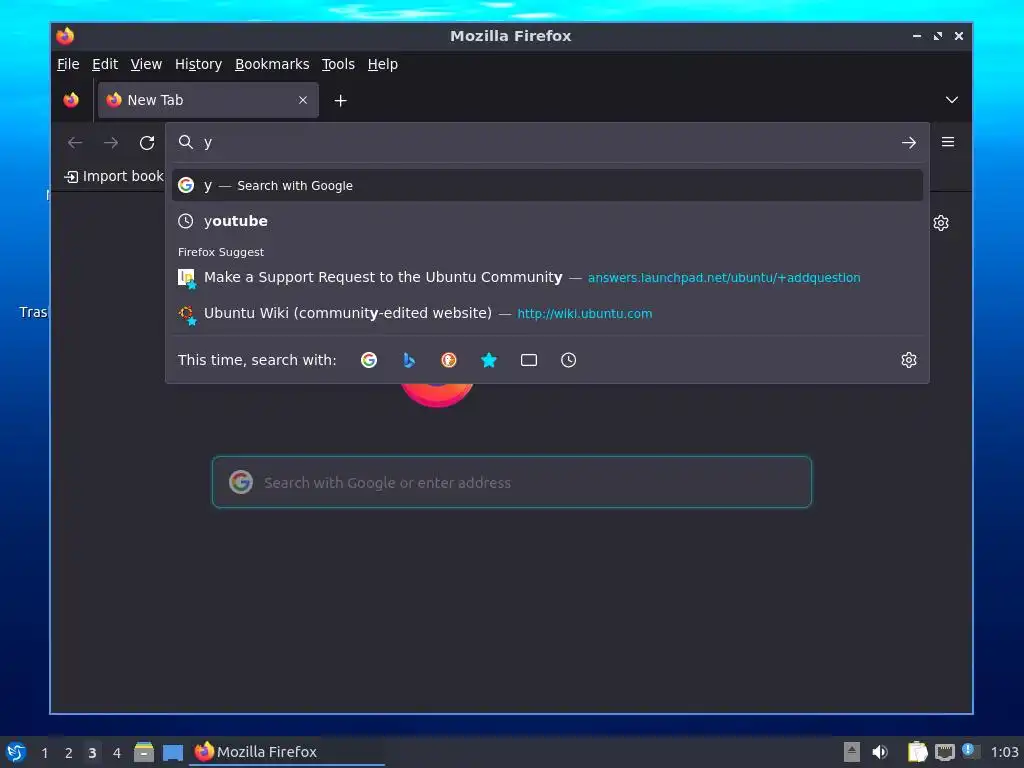Image resolution: width=1024 pixels, height=768 pixels.
Task: Open the Help menu
Action: (x=383, y=64)
